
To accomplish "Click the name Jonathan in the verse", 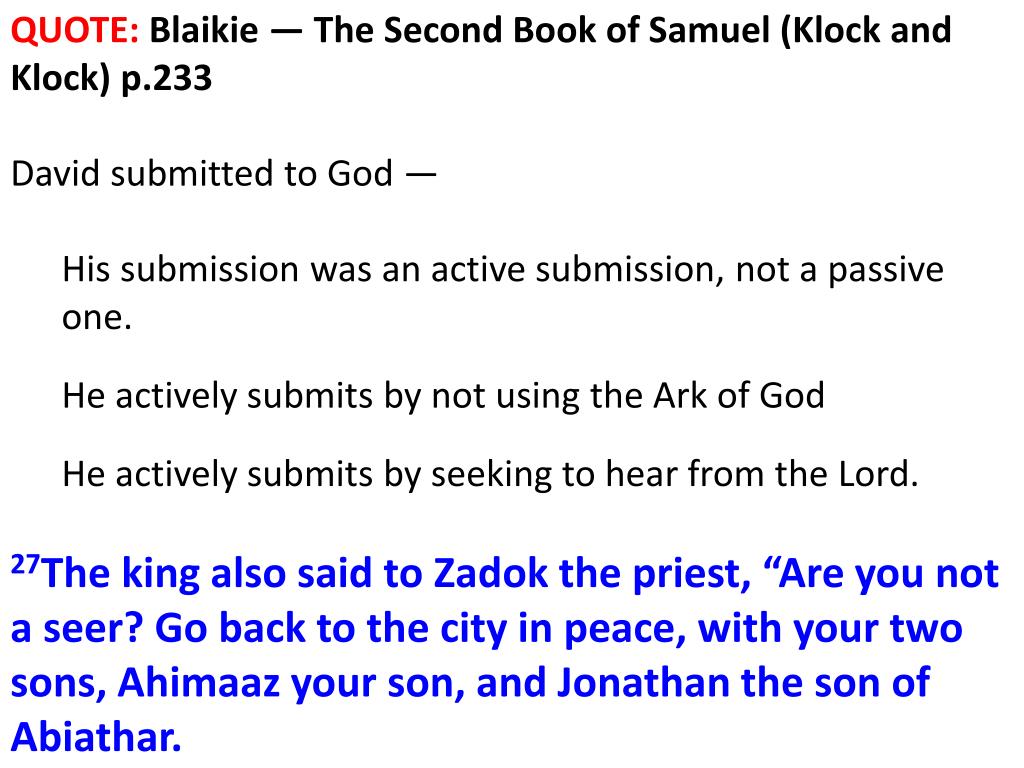I will pos(643,683).
